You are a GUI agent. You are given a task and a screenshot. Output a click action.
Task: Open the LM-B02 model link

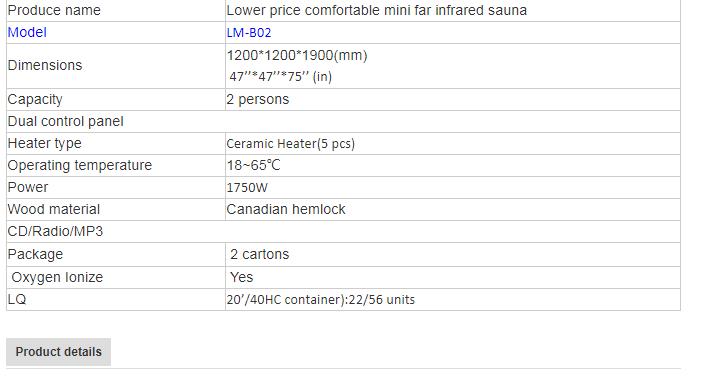[249, 33]
